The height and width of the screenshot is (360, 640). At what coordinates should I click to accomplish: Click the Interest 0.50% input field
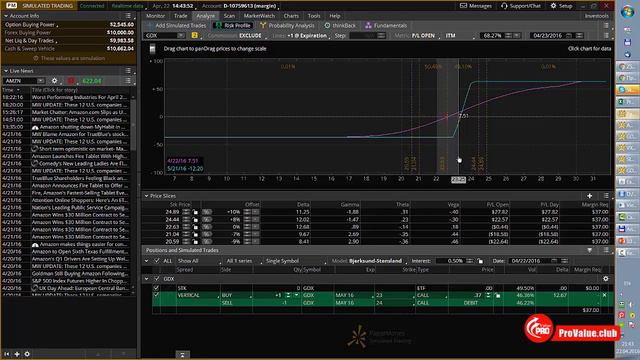pyautogui.click(x=450, y=261)
